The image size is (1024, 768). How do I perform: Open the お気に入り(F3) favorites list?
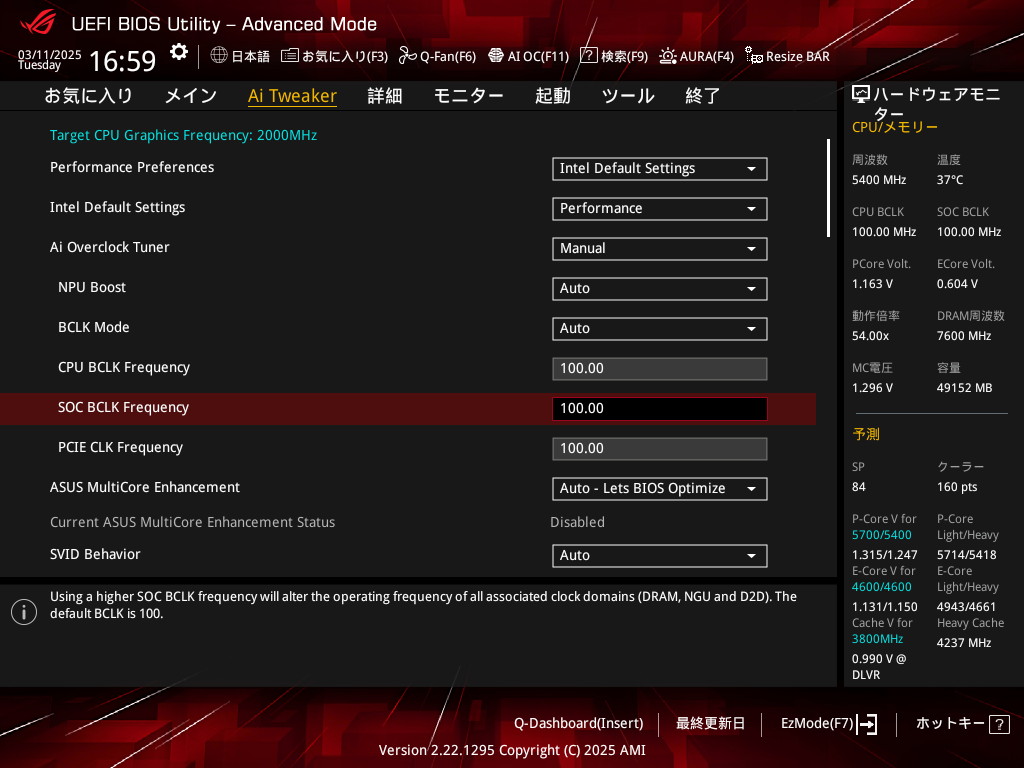[x=334, y=56]
